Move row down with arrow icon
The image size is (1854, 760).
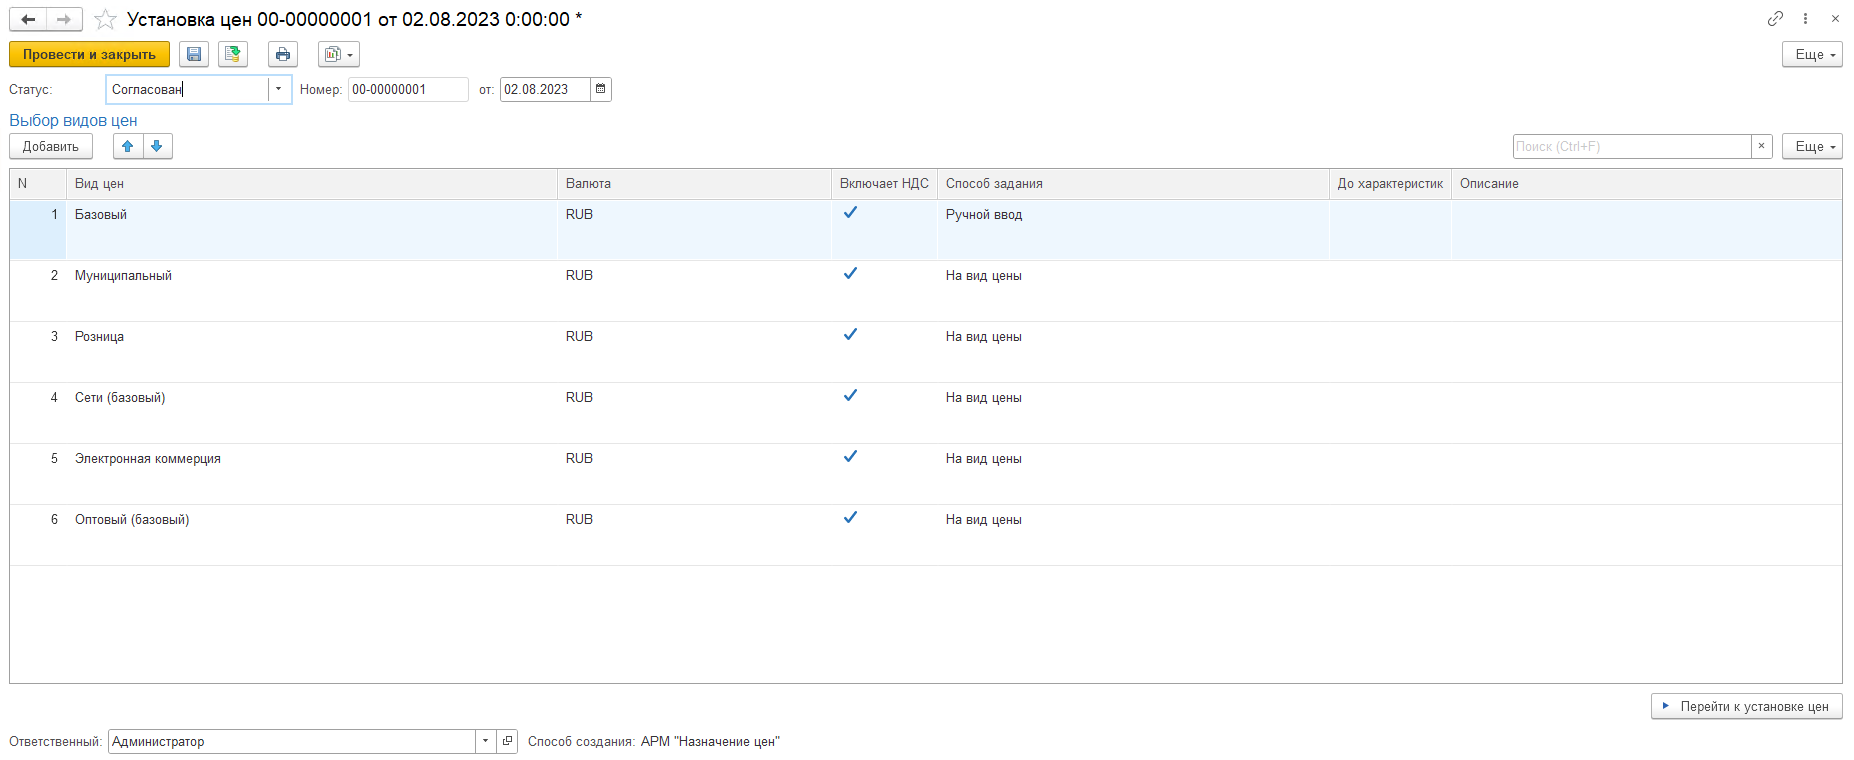point(157,146)
